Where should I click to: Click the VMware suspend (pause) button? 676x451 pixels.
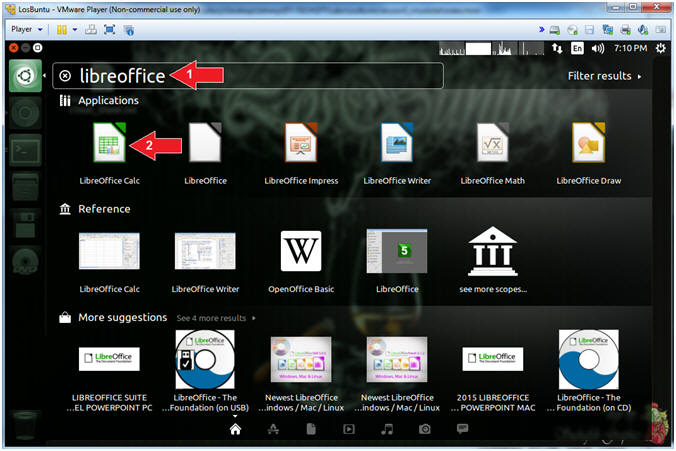coord(62,29)
